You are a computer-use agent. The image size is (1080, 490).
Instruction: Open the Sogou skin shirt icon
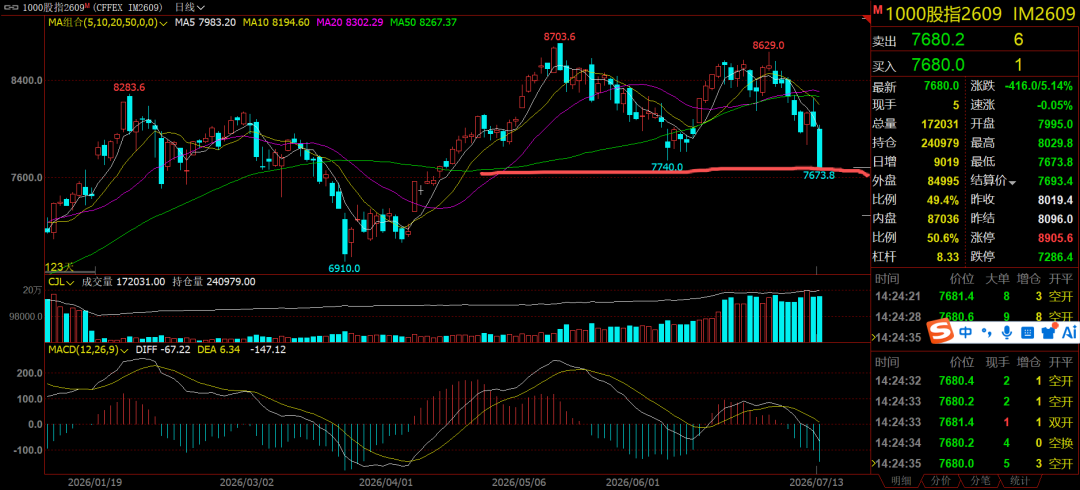point(1048,331)
